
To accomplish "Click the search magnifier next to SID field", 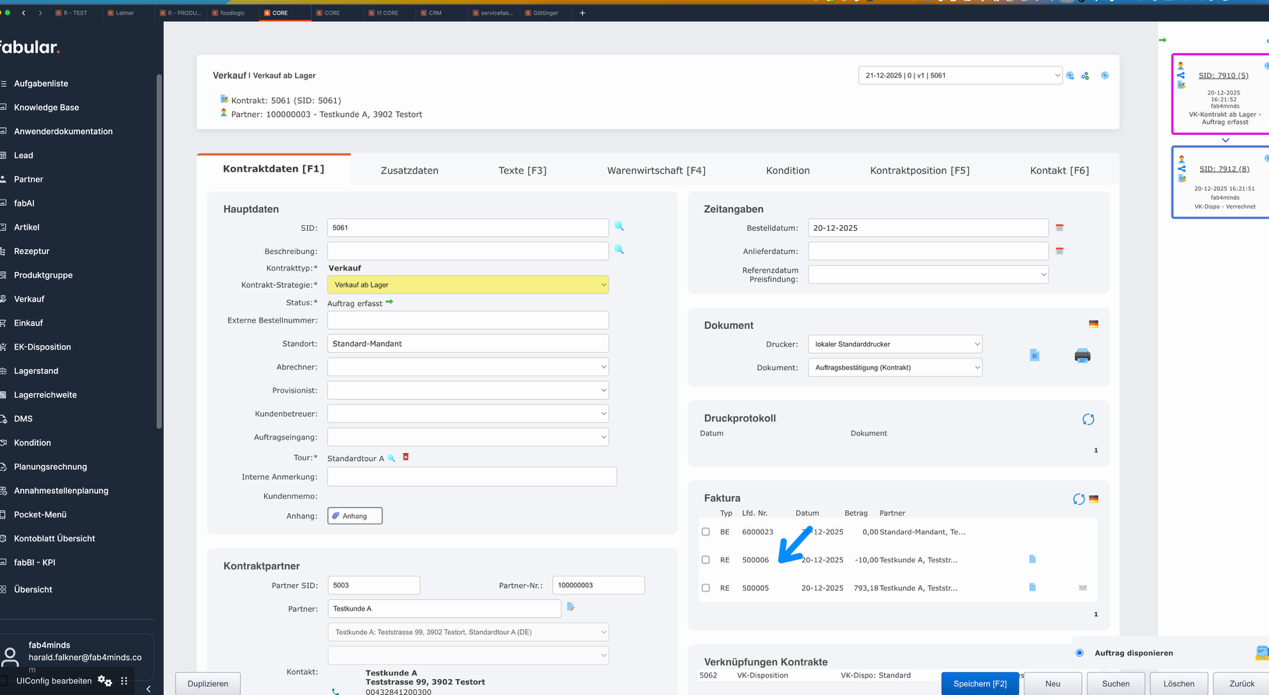I will [619, 227].
